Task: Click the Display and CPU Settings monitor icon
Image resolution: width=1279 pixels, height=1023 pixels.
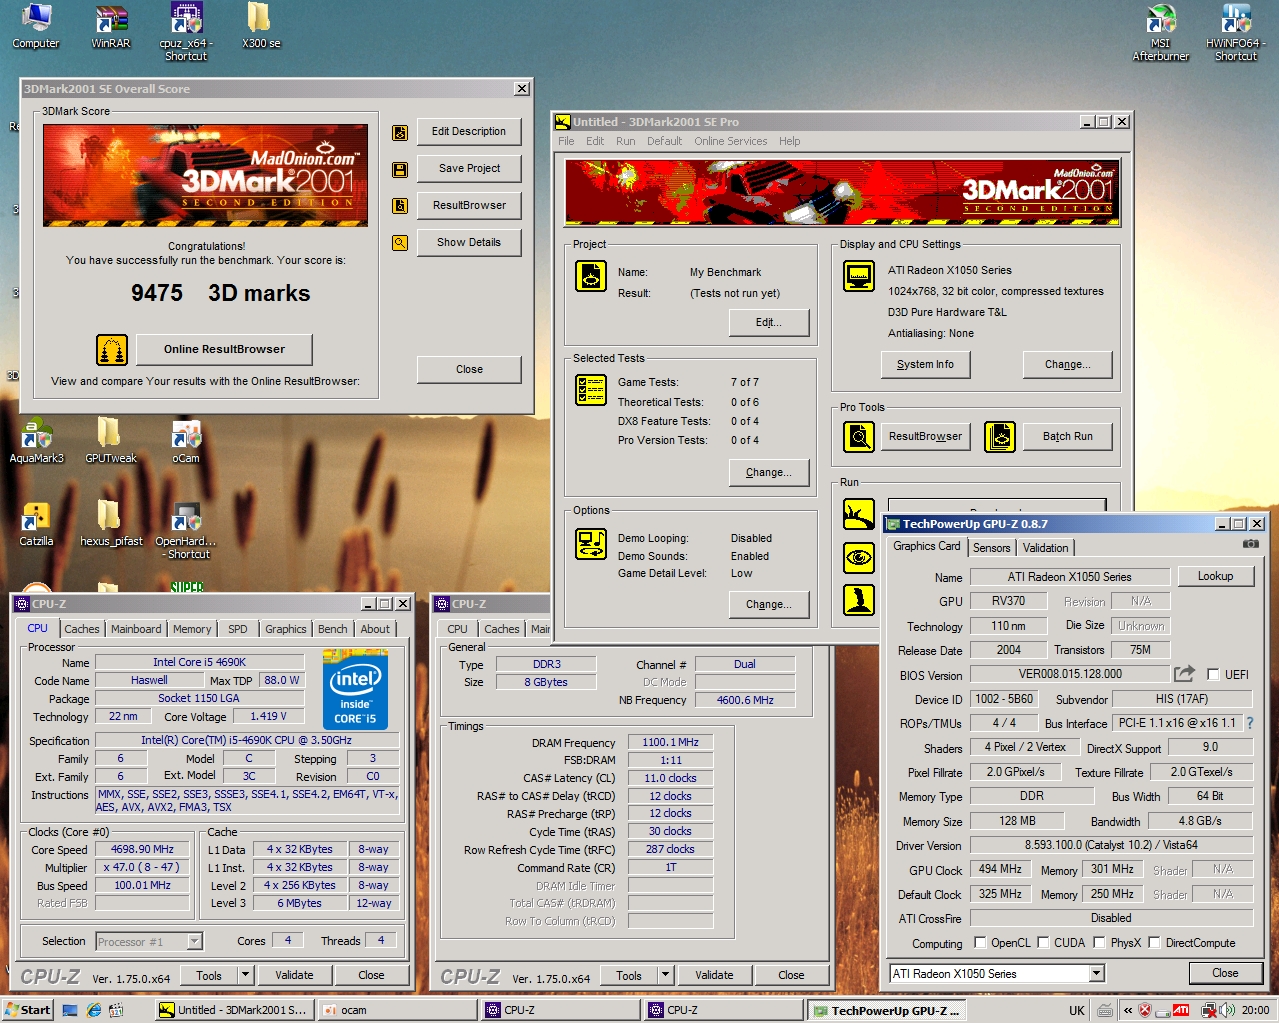Action: pyautogui.click(x=859, y=275)
